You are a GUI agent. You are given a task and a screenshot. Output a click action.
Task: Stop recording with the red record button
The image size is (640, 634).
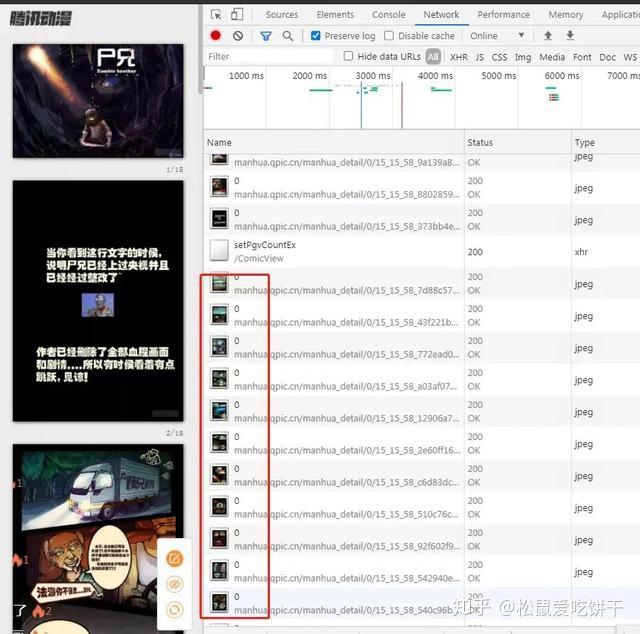tap(216, 36)
